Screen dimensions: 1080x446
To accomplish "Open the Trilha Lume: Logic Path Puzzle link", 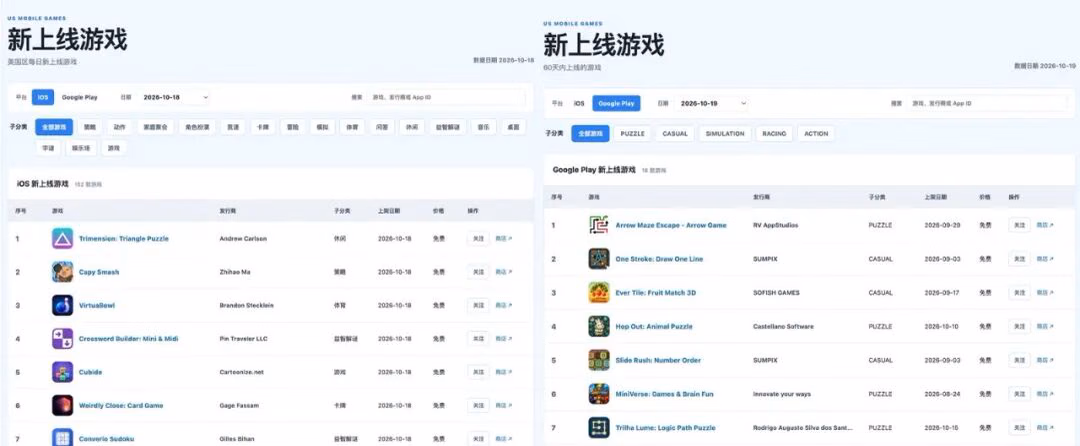I will click(665, 427).
